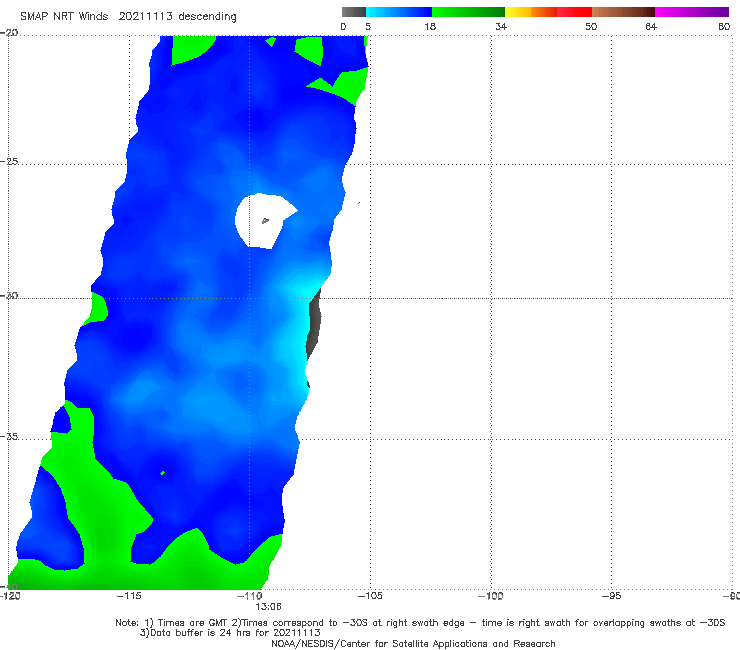Click the magenta-purple segment of the color bar
Viewport: 740px width, 650px height.
(692, 12)
